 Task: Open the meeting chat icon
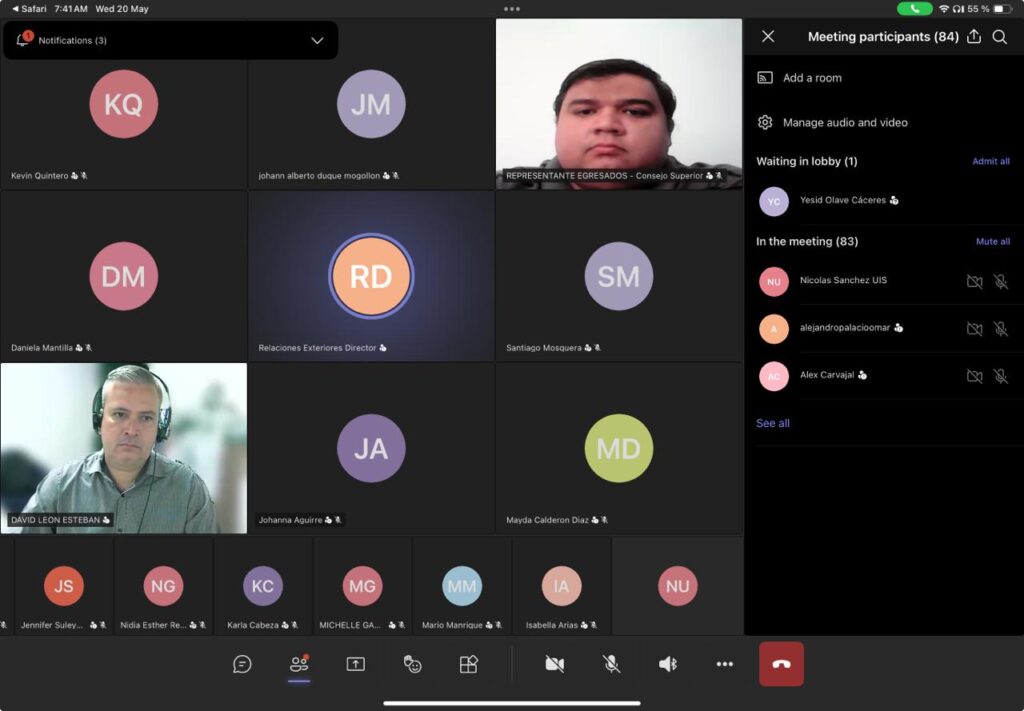point(242,664)
